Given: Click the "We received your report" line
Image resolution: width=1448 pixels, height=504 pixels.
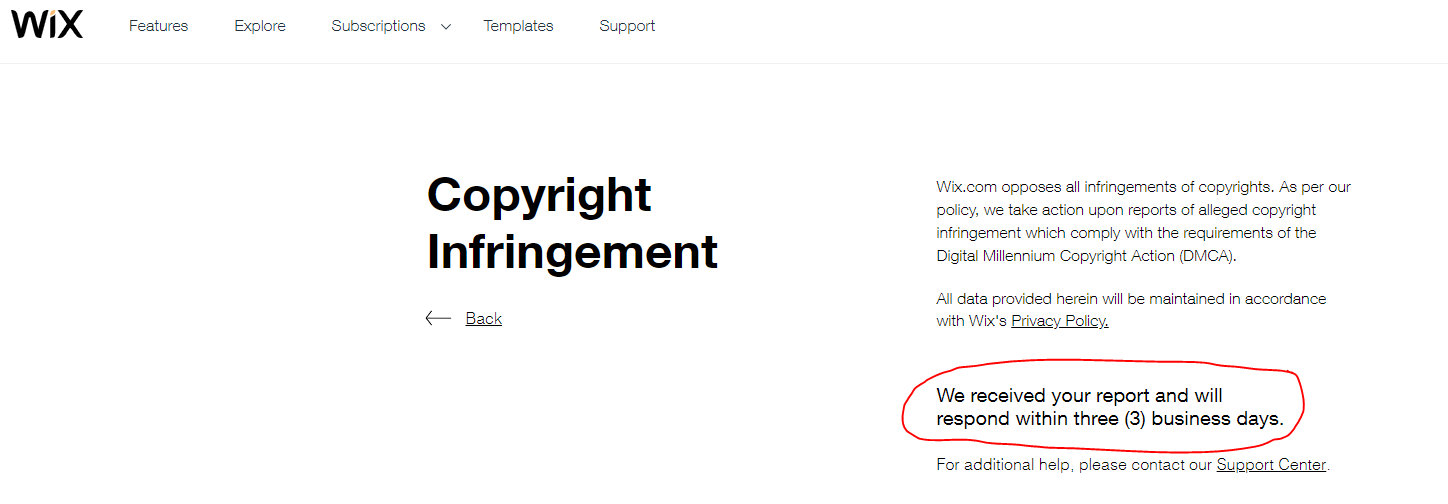Looking at the screenshot, I should pyautogui.click(x=1079, y=396).
